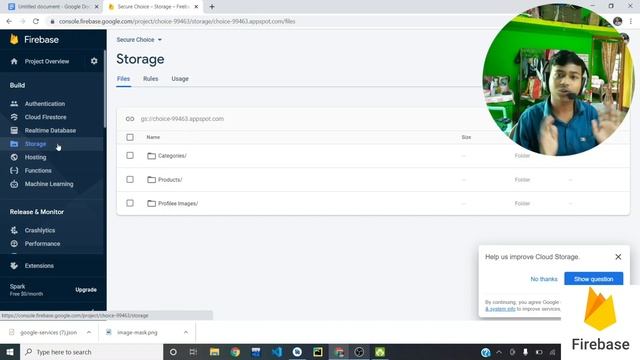The height and width of the screenshot is (360, 640).
Task: Click the browser address bar URL
Action: (177, 21)
